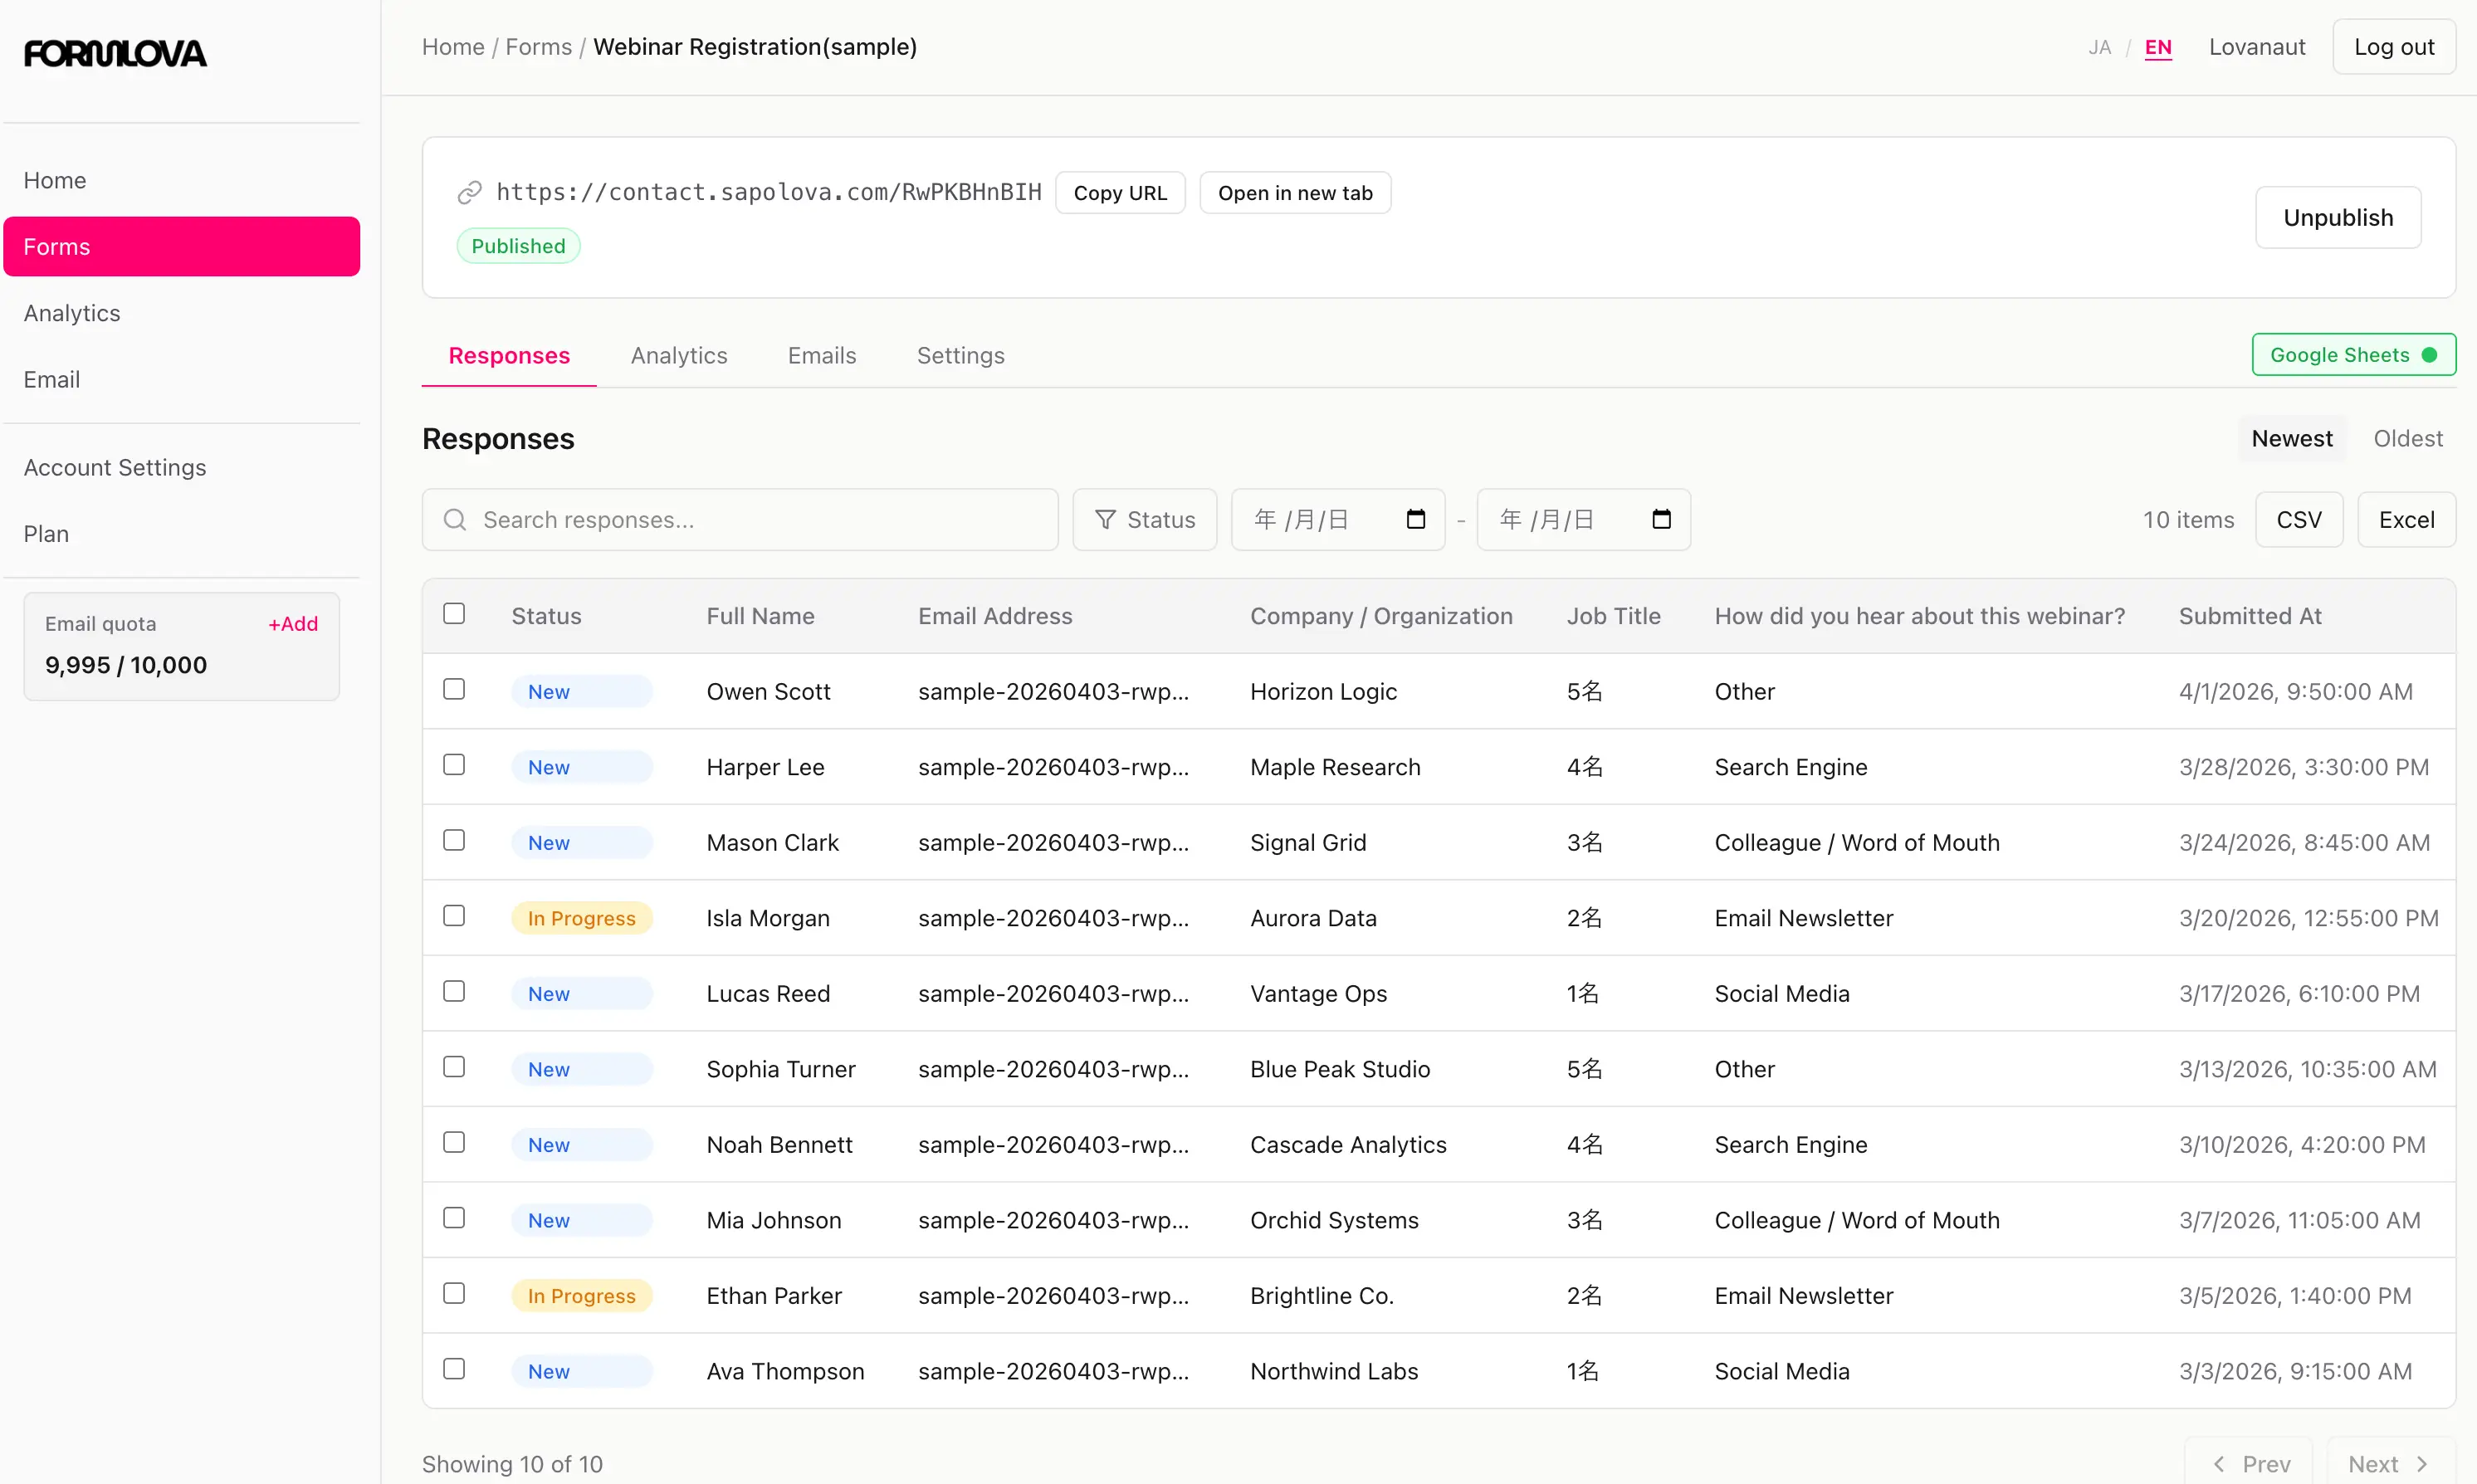Select the Owen Scott row checkbox
The height and width of the screenshot is (1484, 2477).
454,690
